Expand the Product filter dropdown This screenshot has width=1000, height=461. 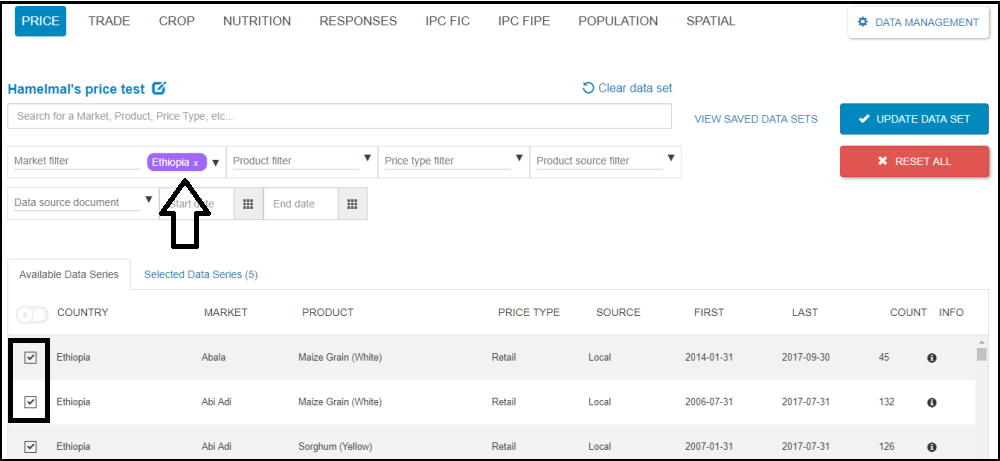[x=367, y=159]
